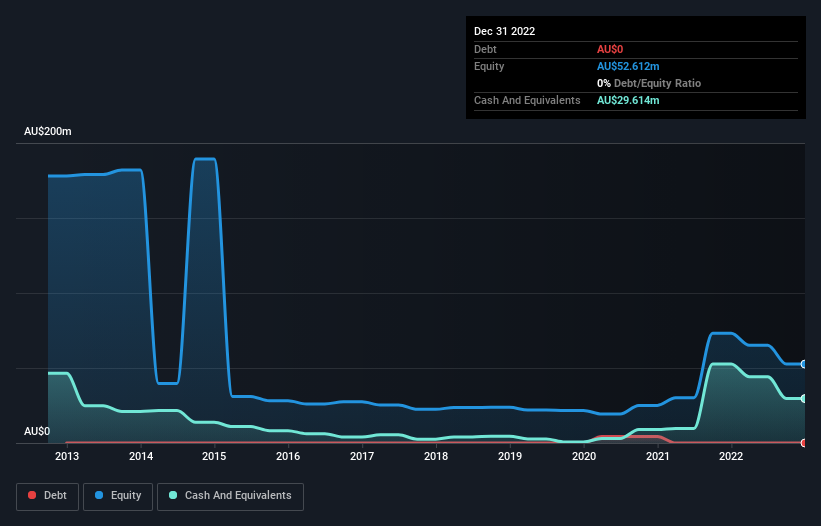The width and height of the screenshot is (821, 526).
Task: Click the teal Cash endpoint marker
Action: click(804, 398)
